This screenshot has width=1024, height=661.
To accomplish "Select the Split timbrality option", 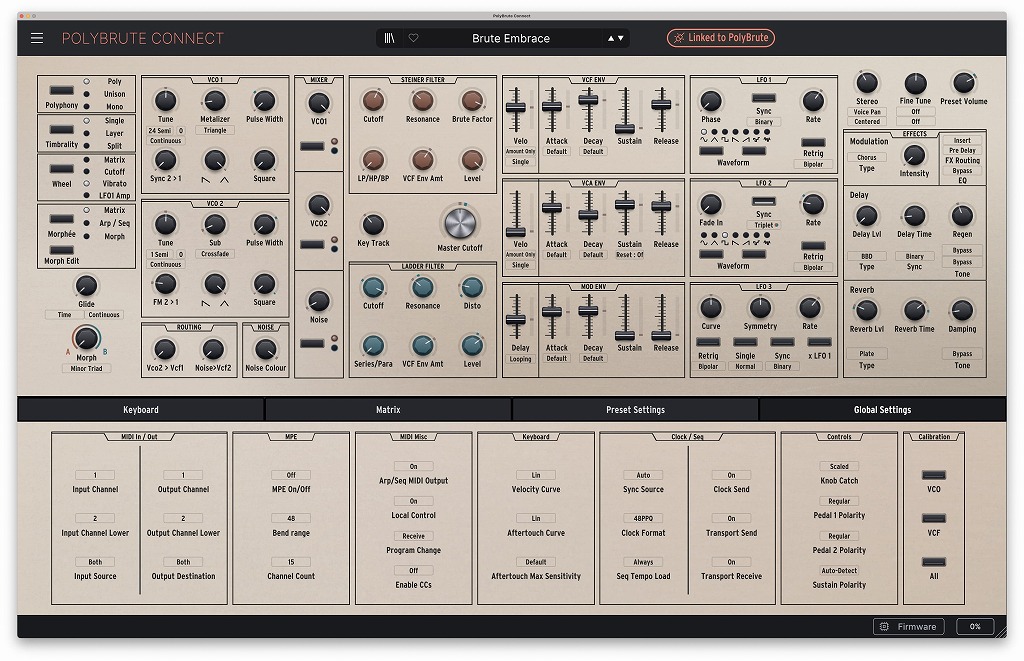I will pos(86,146).
